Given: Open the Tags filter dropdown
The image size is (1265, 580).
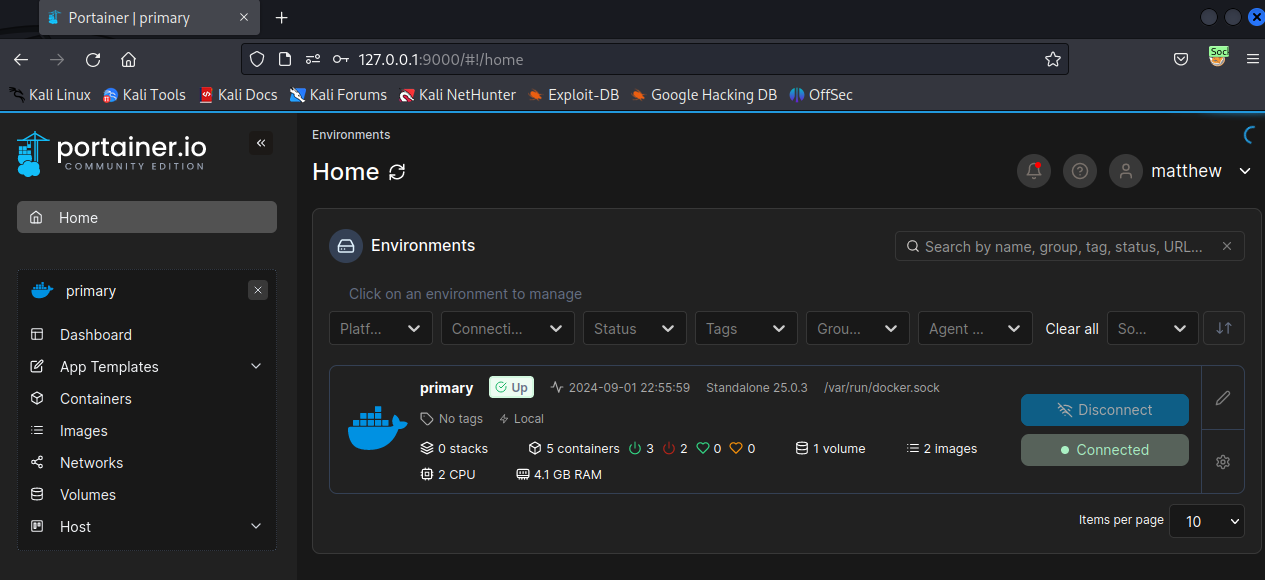Looking at the screenshot, I should 746,328.
